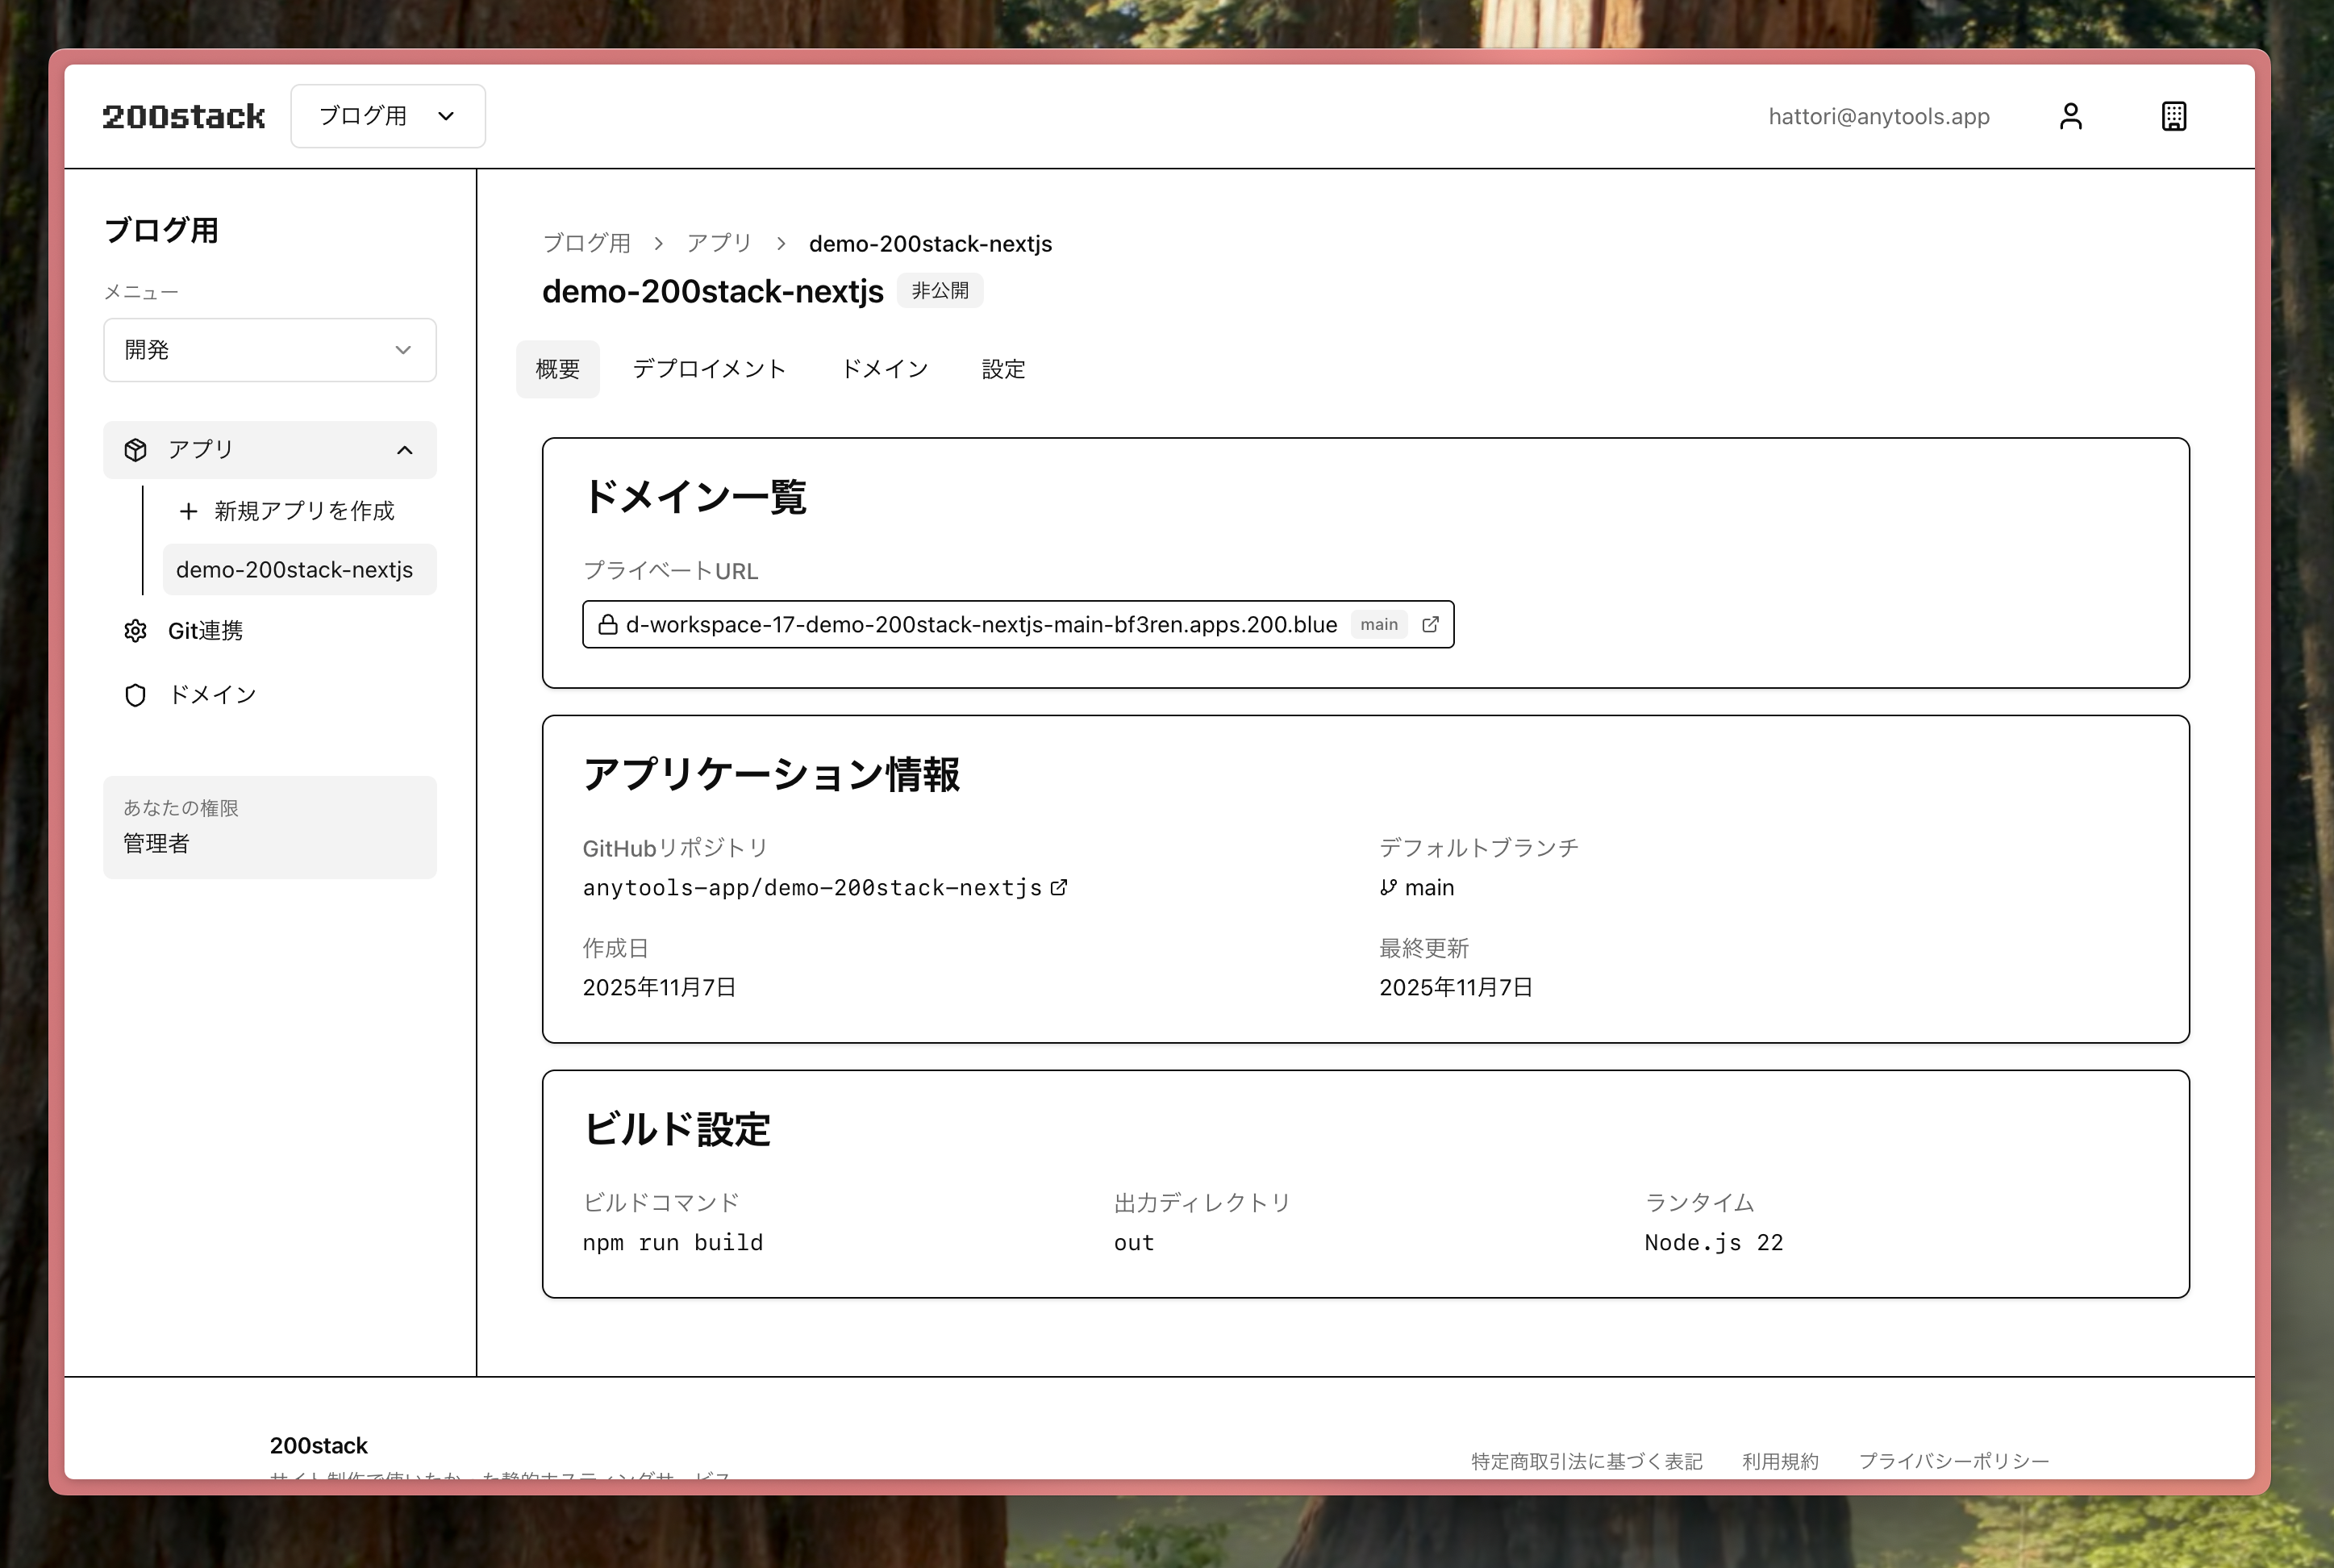Image resolution: width=2334 pixels, height=1568 pixels.
Task: Collapse the アプリ section chevron
Action: (x=404, y=450)
